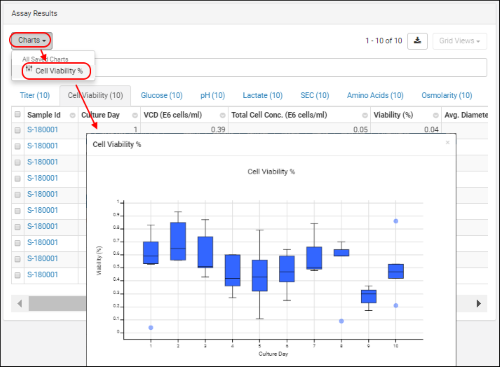The width and height of the screenshot is (500, 367).
Task: Switch to the Lactate (10) tab
Action: pyautogui.click(x=263, y=95)
